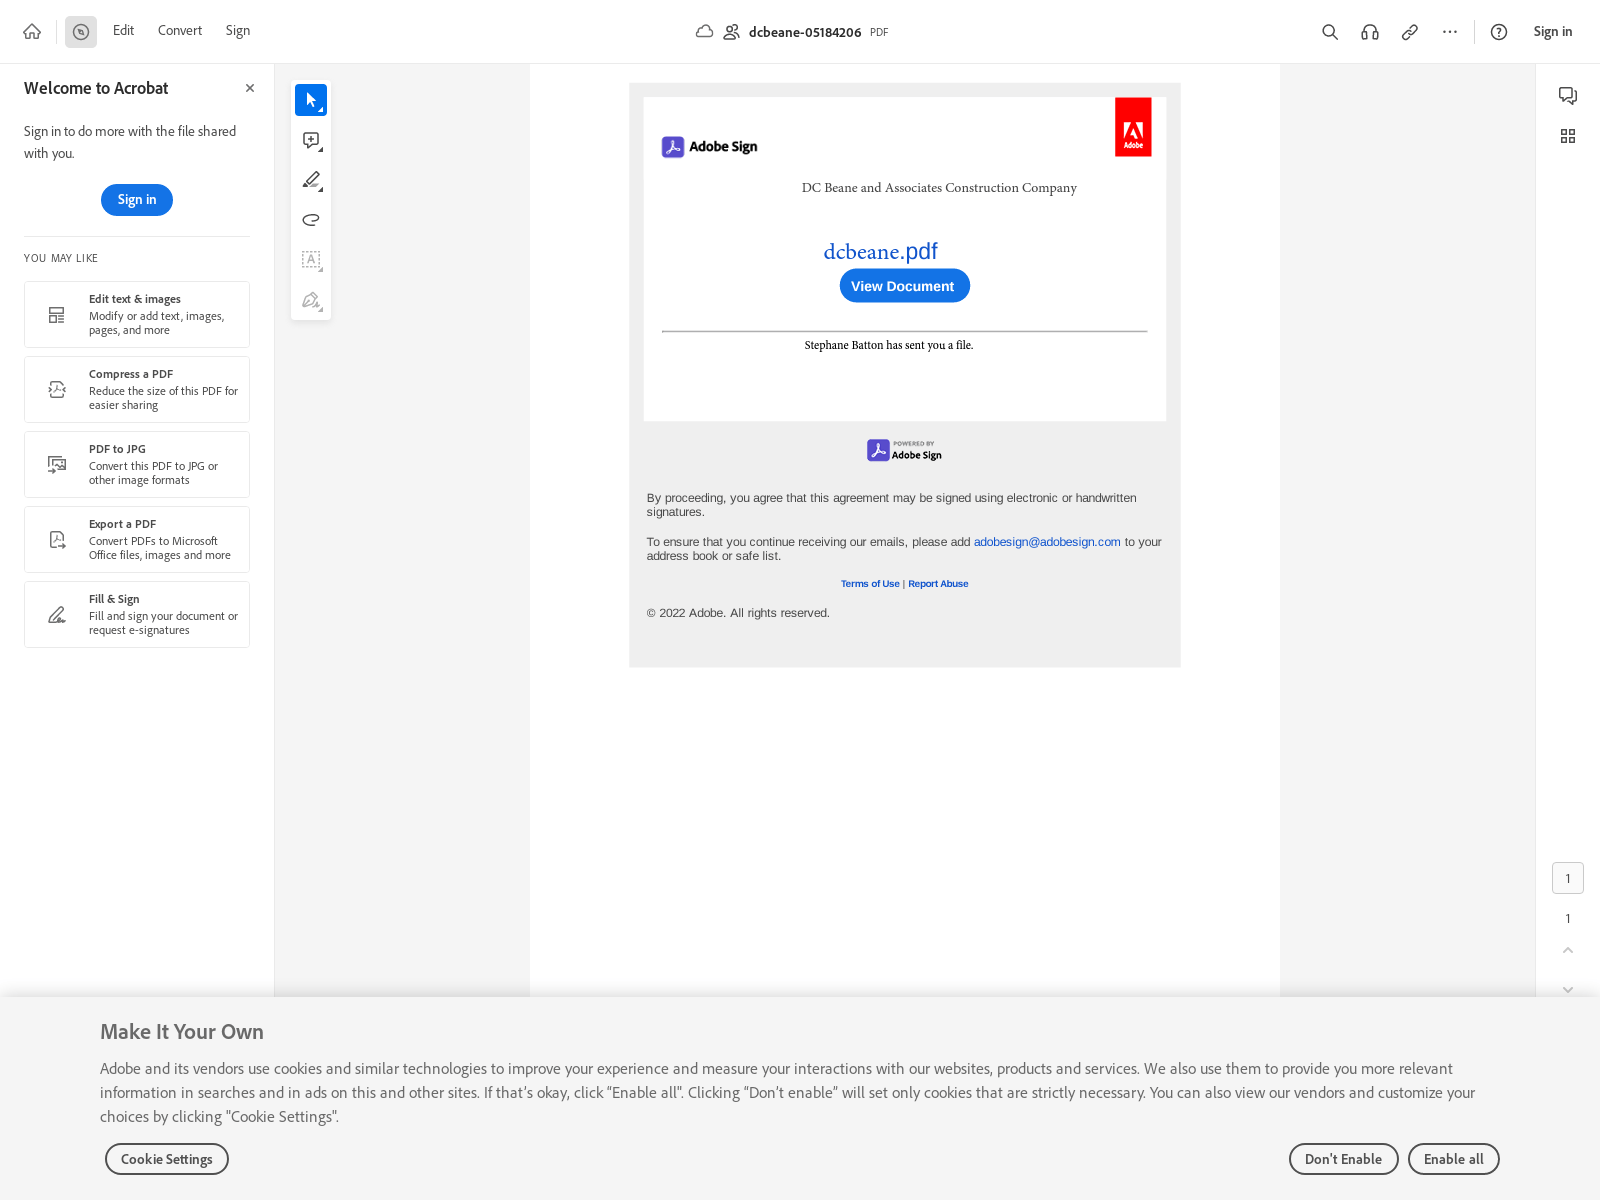1600x1200 pixels.
Task: Click Don't Enable cookies button
Action: (x=1344, y=1159)
